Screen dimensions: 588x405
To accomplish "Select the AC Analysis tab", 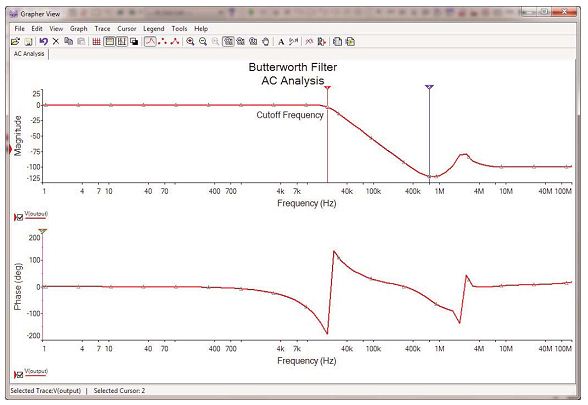I will [x=29, y=54].
